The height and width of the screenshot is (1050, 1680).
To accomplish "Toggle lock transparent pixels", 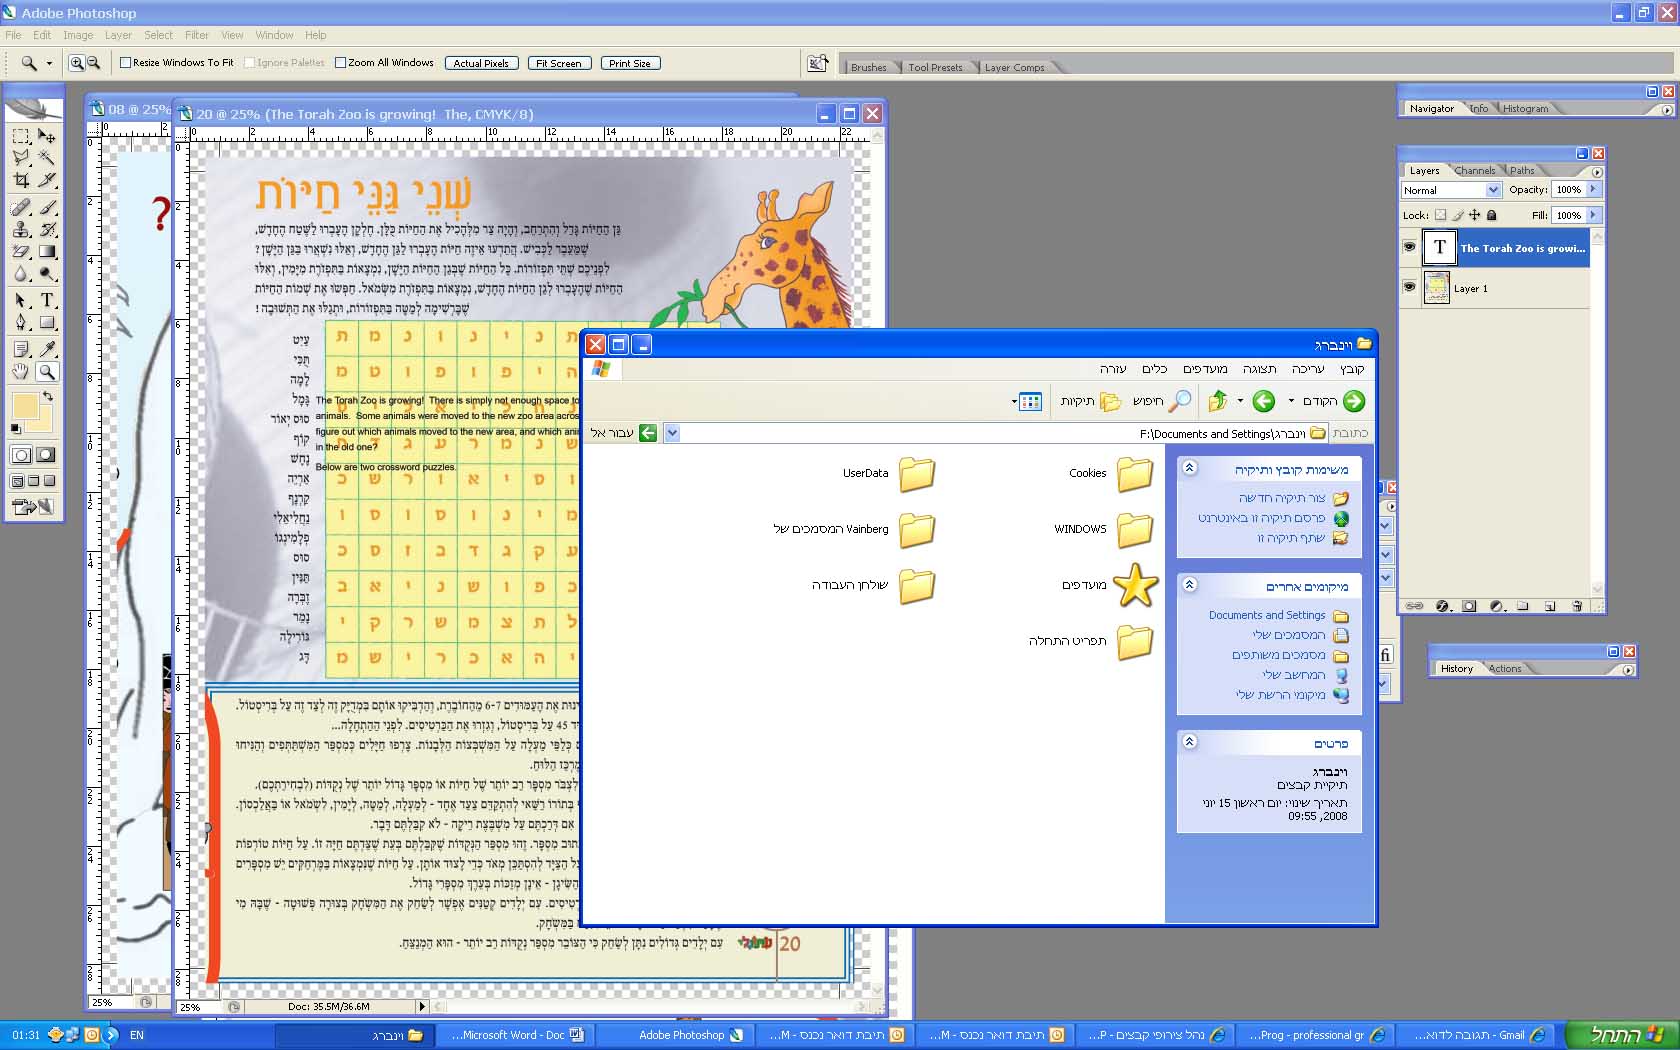I will (1440, 215).
